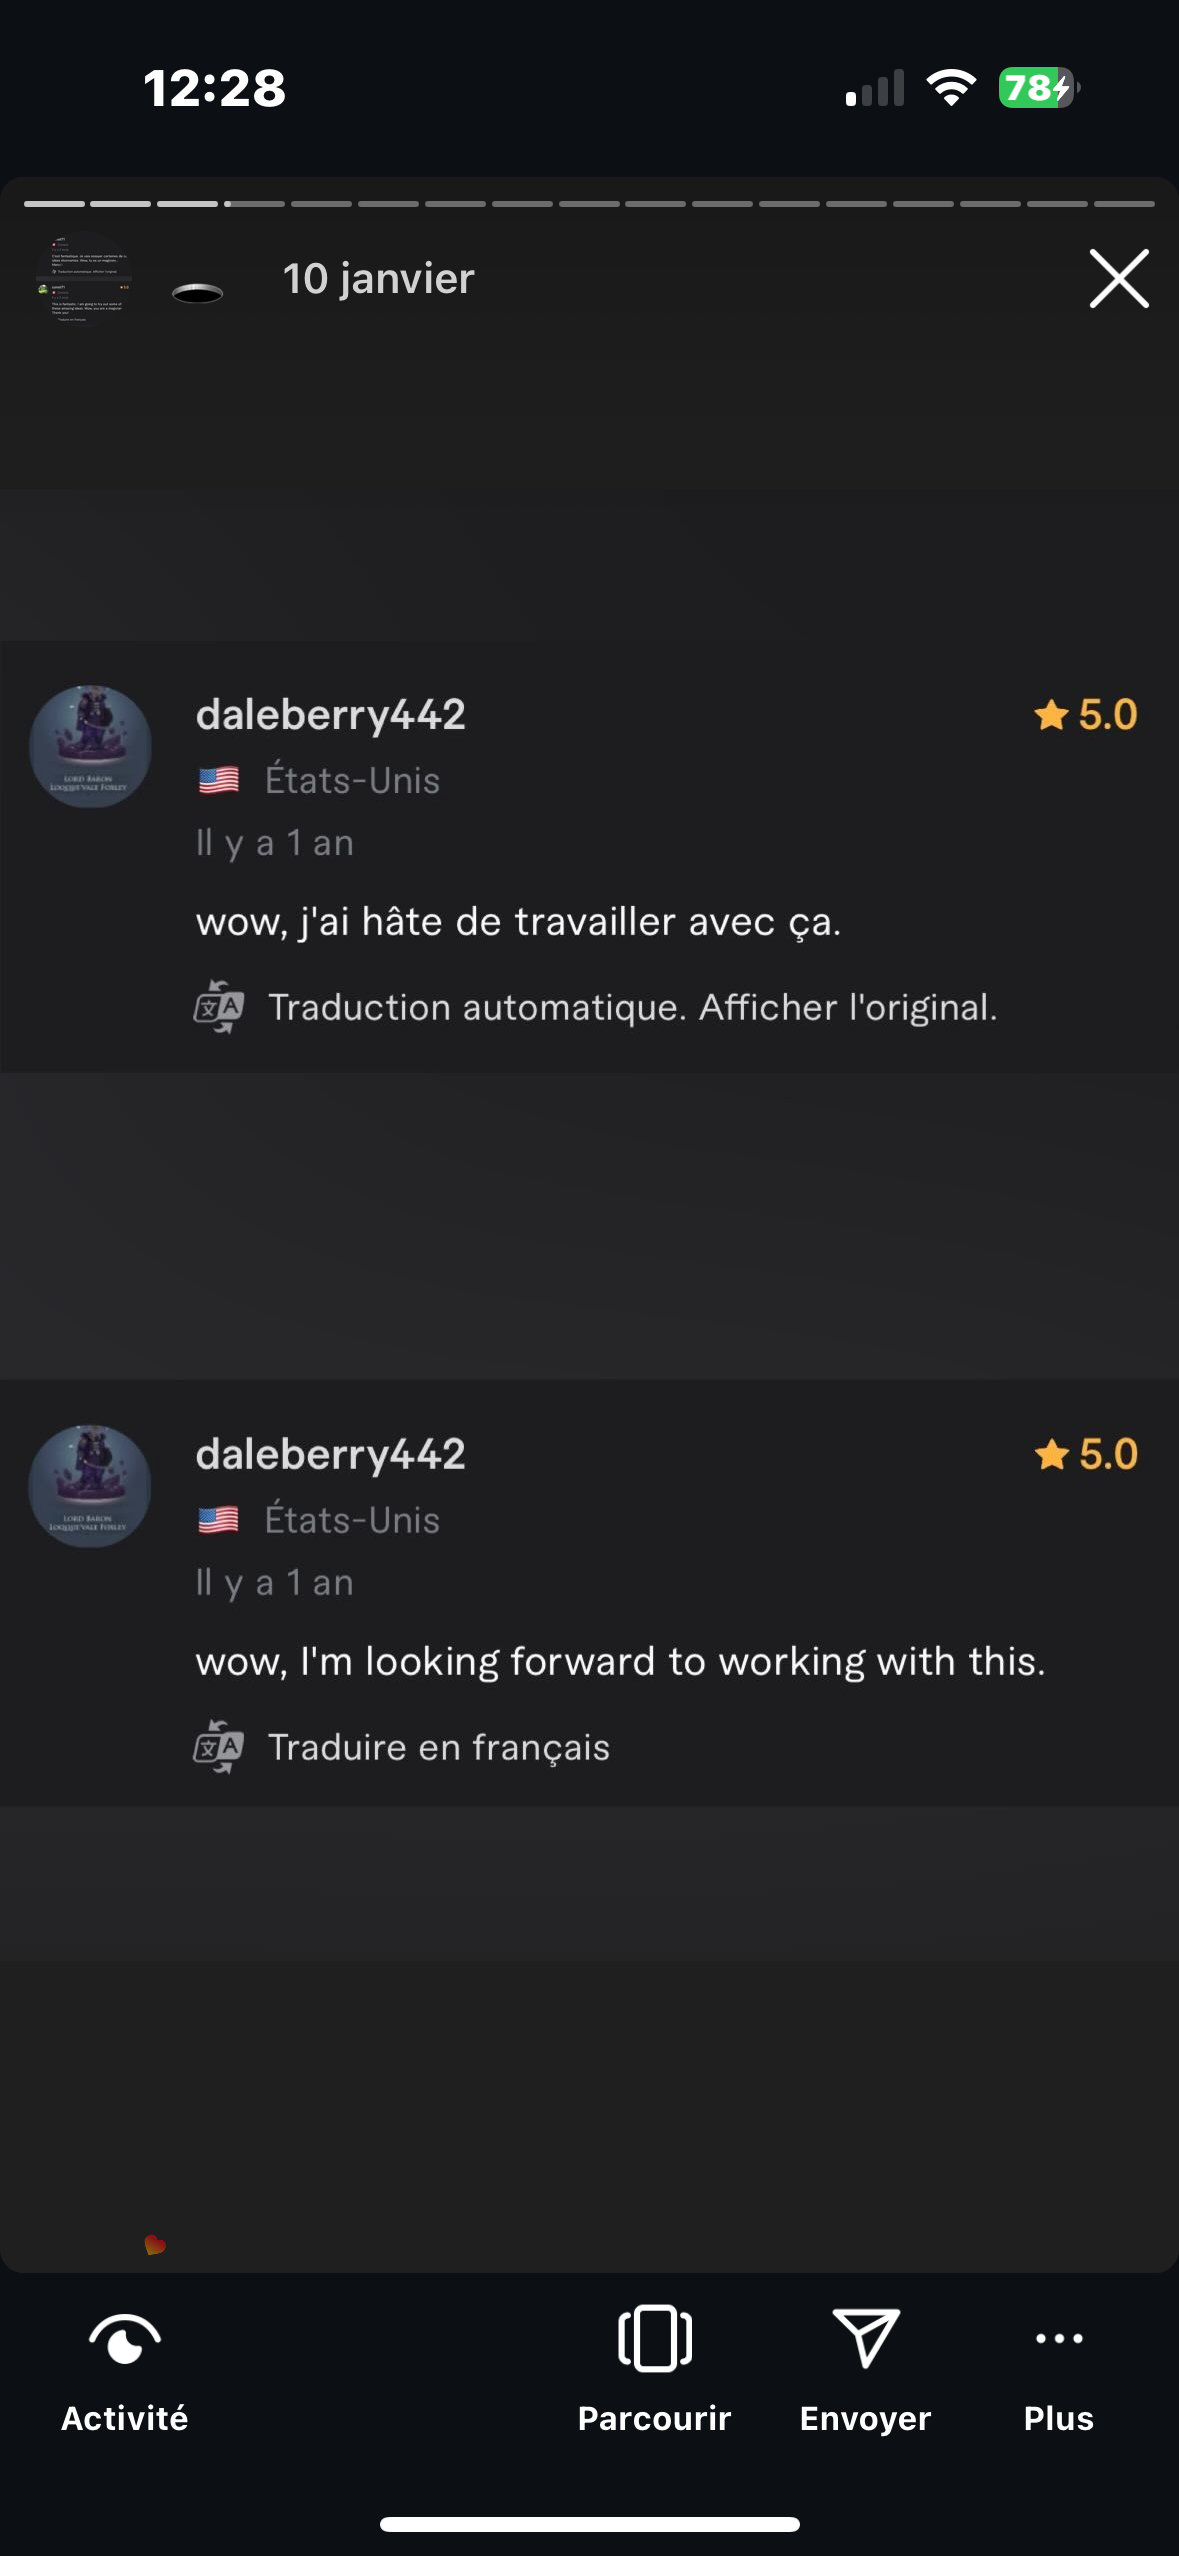1179x2556 pixels.
Task: Click Traduire en français link
Action: pyautogui.click(x=439, y=1747)
